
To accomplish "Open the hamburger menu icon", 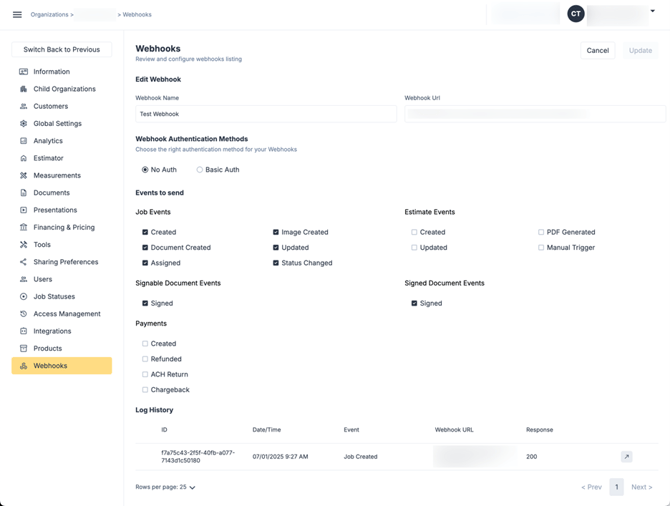I will coord(17,15).
